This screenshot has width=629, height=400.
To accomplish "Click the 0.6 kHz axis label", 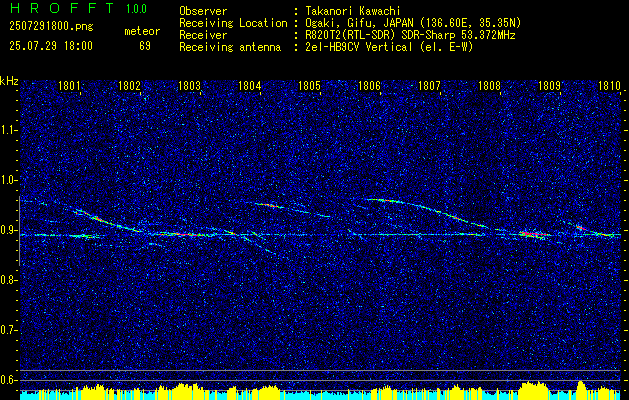I will click(x=8, y=380).
